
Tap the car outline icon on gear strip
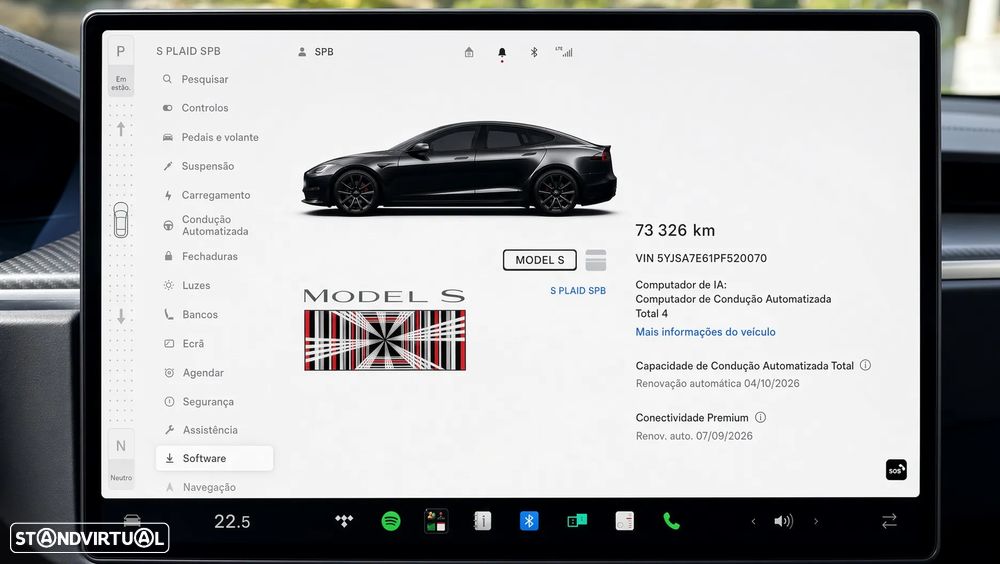coord(121,220)
